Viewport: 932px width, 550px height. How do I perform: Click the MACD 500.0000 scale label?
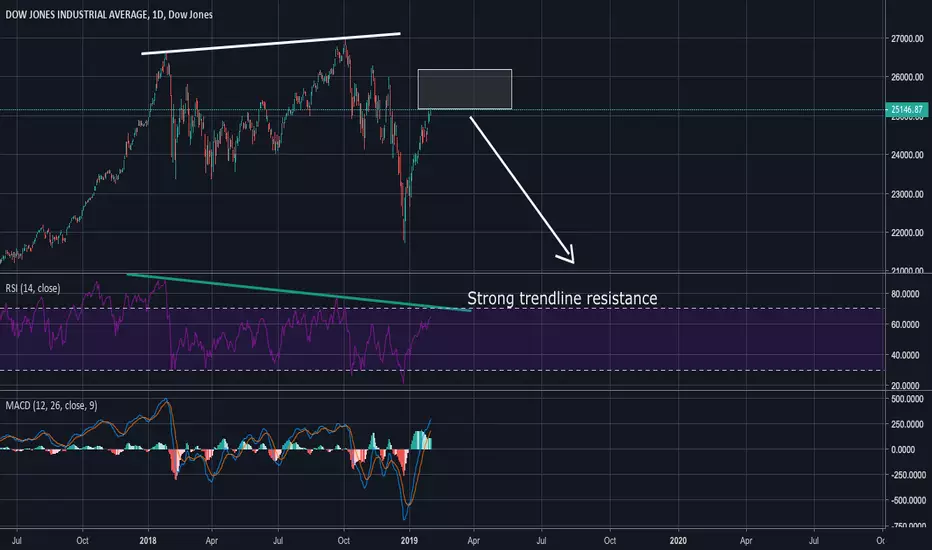point(907,399)
